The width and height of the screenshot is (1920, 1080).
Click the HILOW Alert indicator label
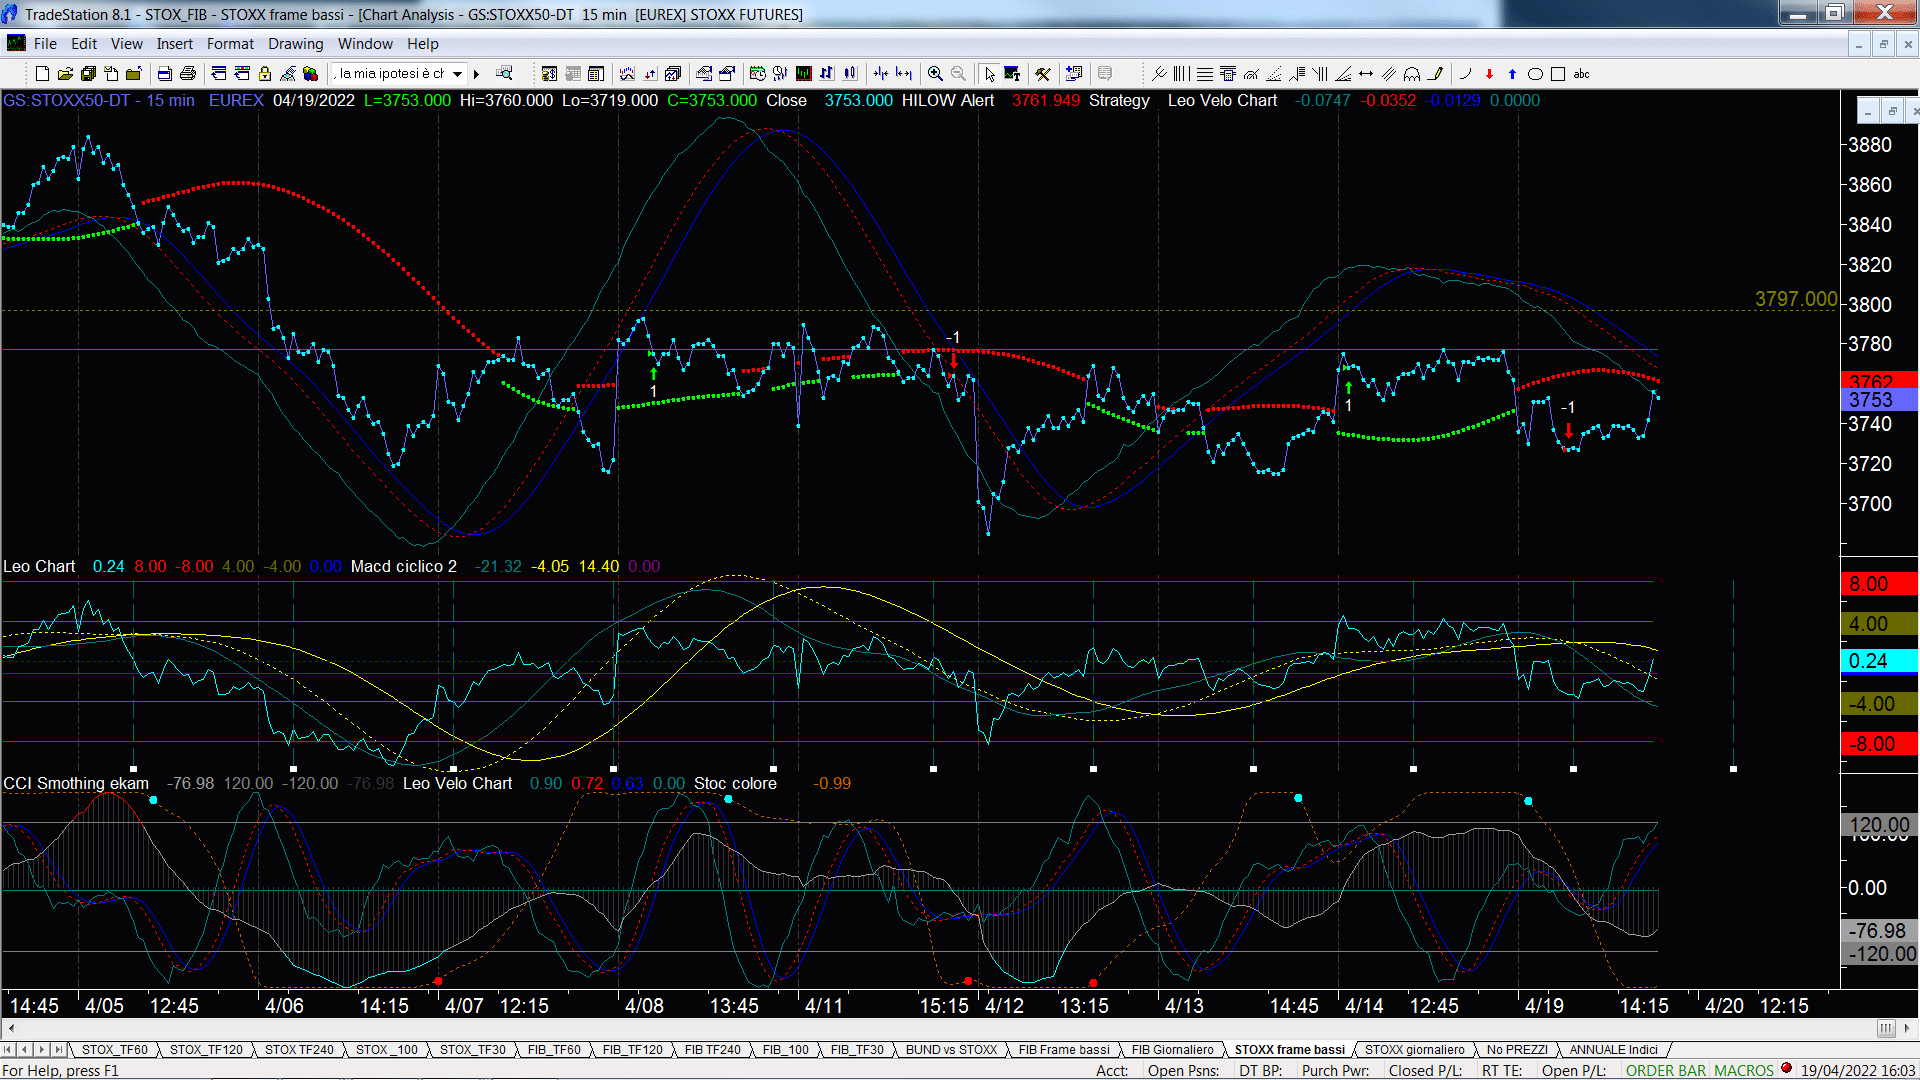point(948,100)
